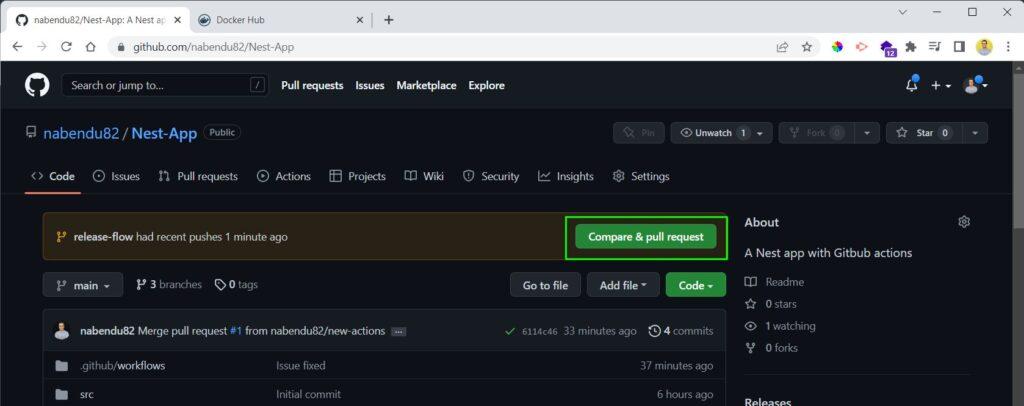
Task: Bookmark this page with the star icon
Action: 807,47
